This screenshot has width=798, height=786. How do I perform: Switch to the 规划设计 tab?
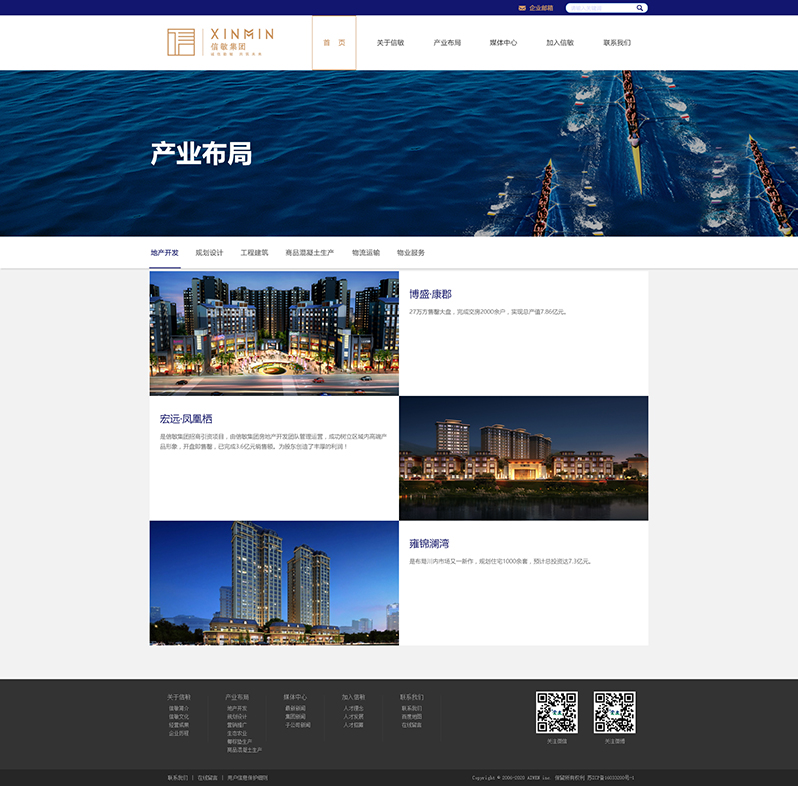tap(209, 253)
